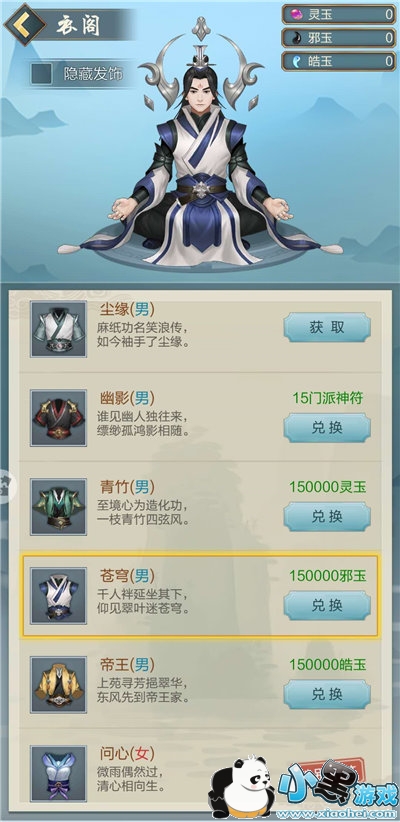Select the 幽影 black-red outfit icon
Image resolution: width=400 pixels, height=822 pixels.
pos(58,418)
